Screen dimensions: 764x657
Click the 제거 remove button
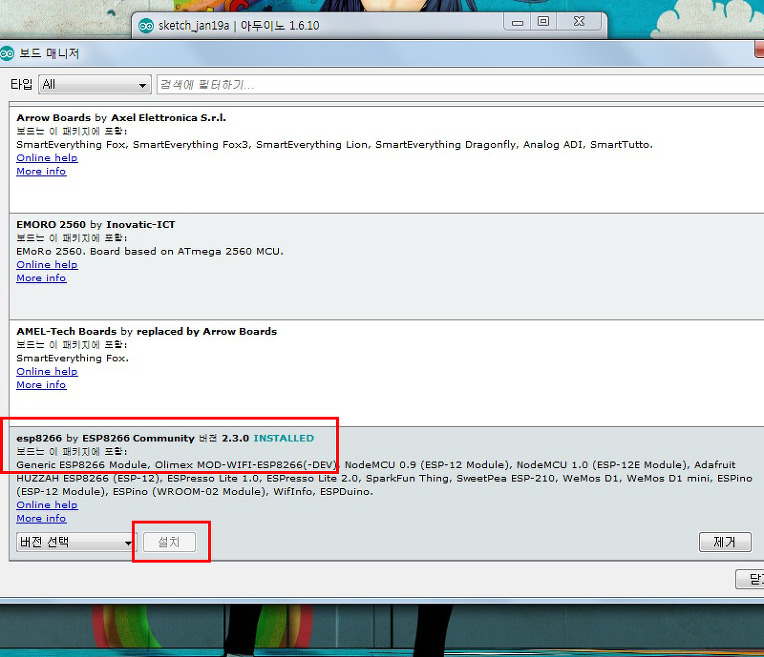coord(725,542)
